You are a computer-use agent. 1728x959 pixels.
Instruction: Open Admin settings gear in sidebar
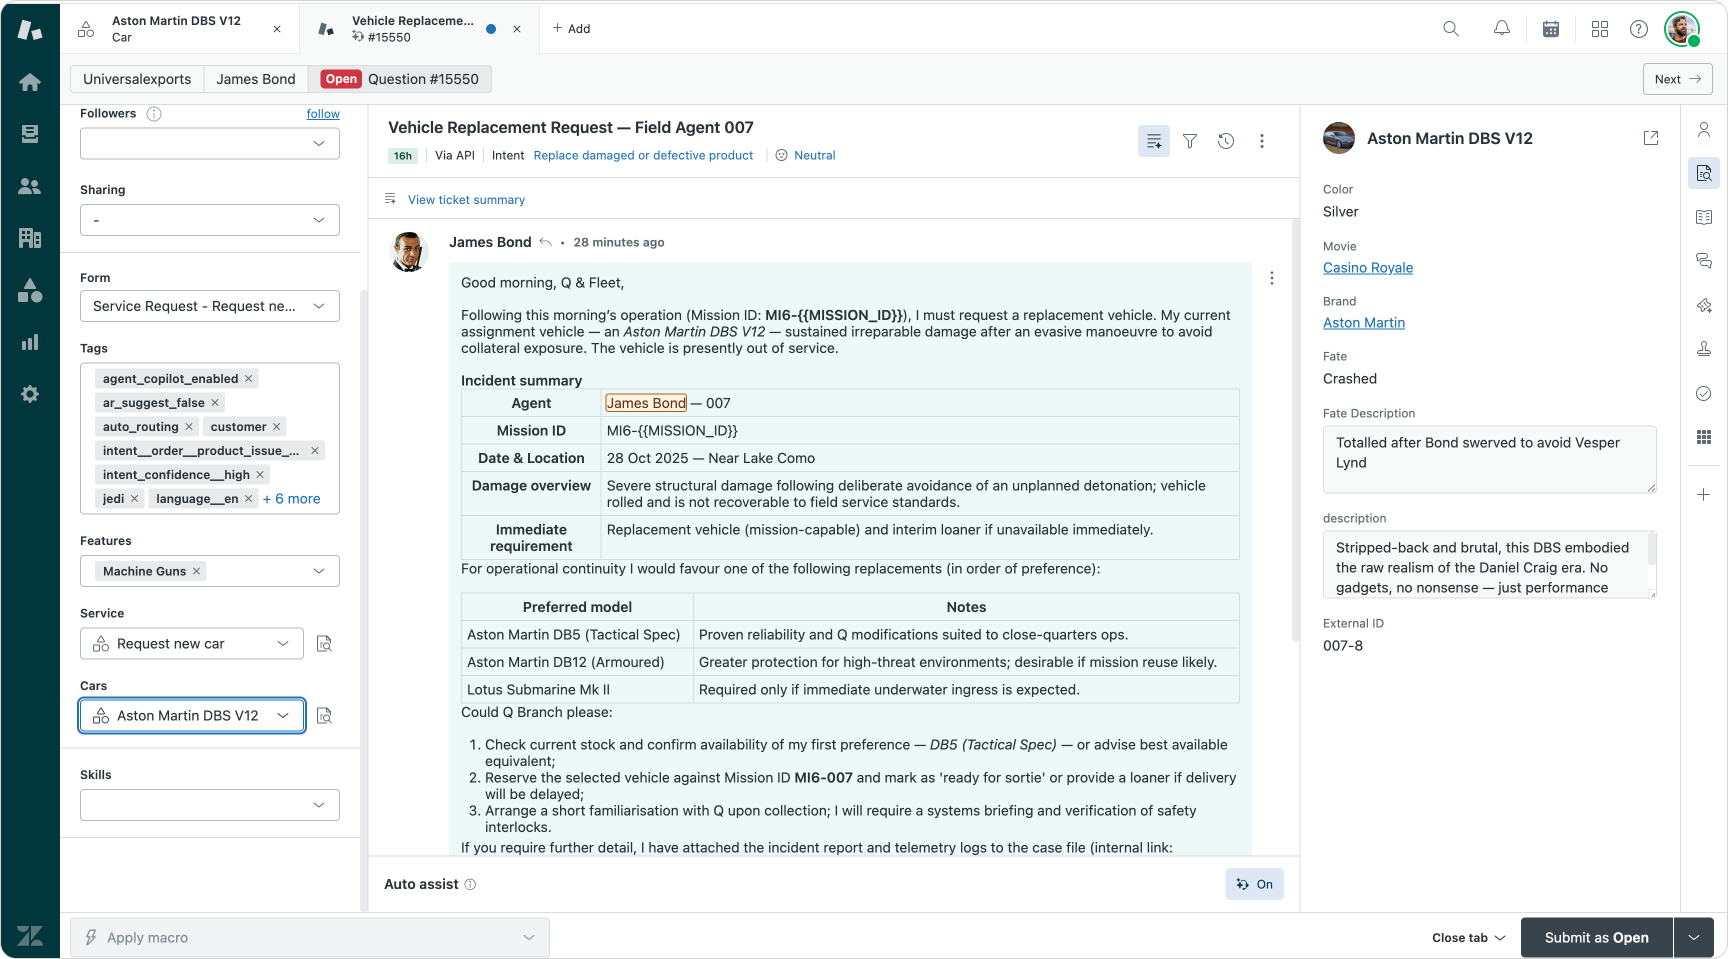30,394
